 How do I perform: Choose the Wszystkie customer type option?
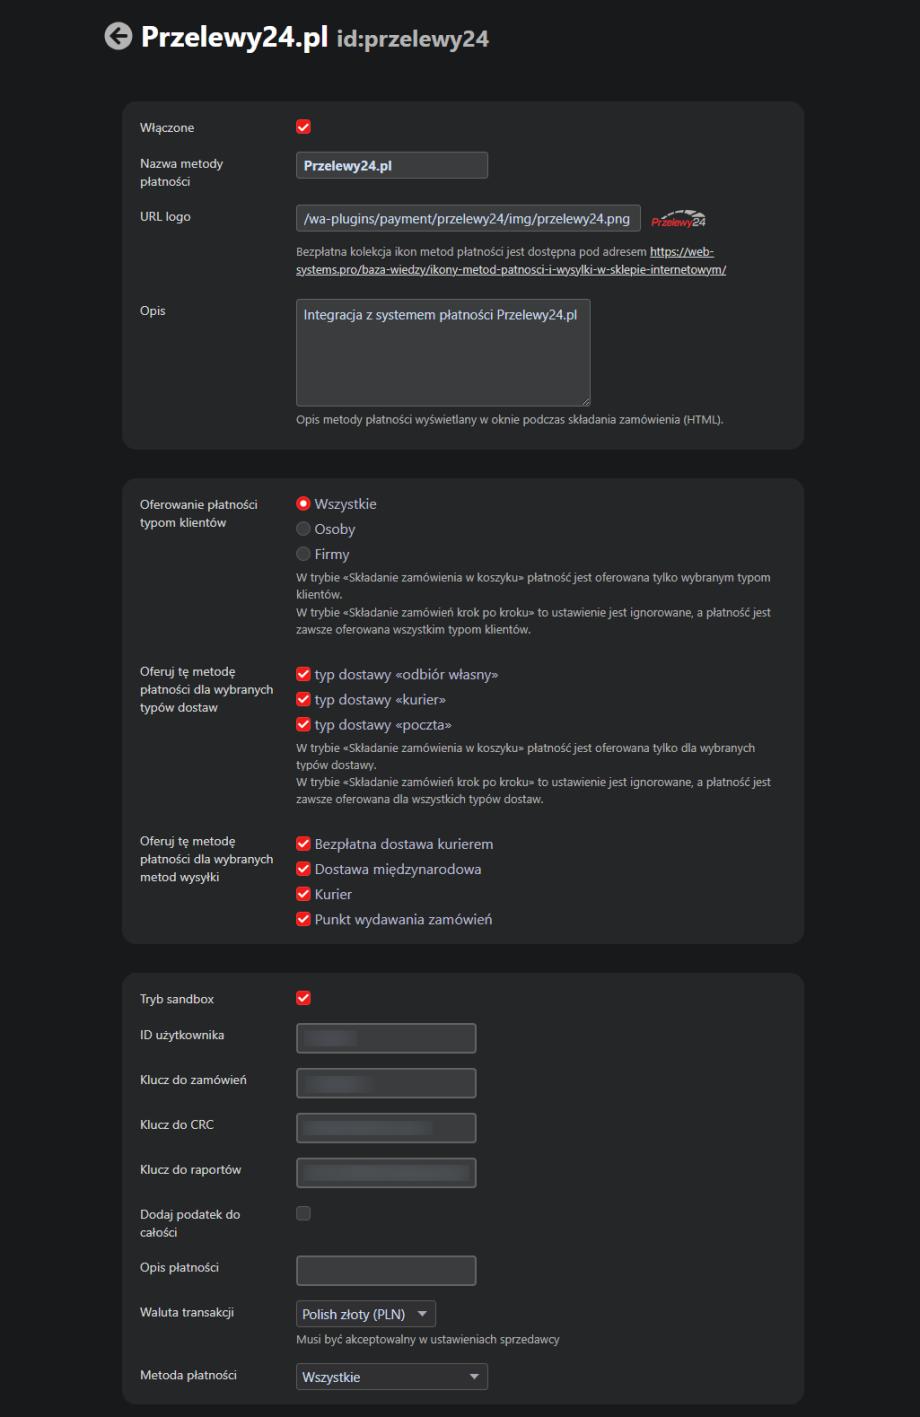[304, 504]
